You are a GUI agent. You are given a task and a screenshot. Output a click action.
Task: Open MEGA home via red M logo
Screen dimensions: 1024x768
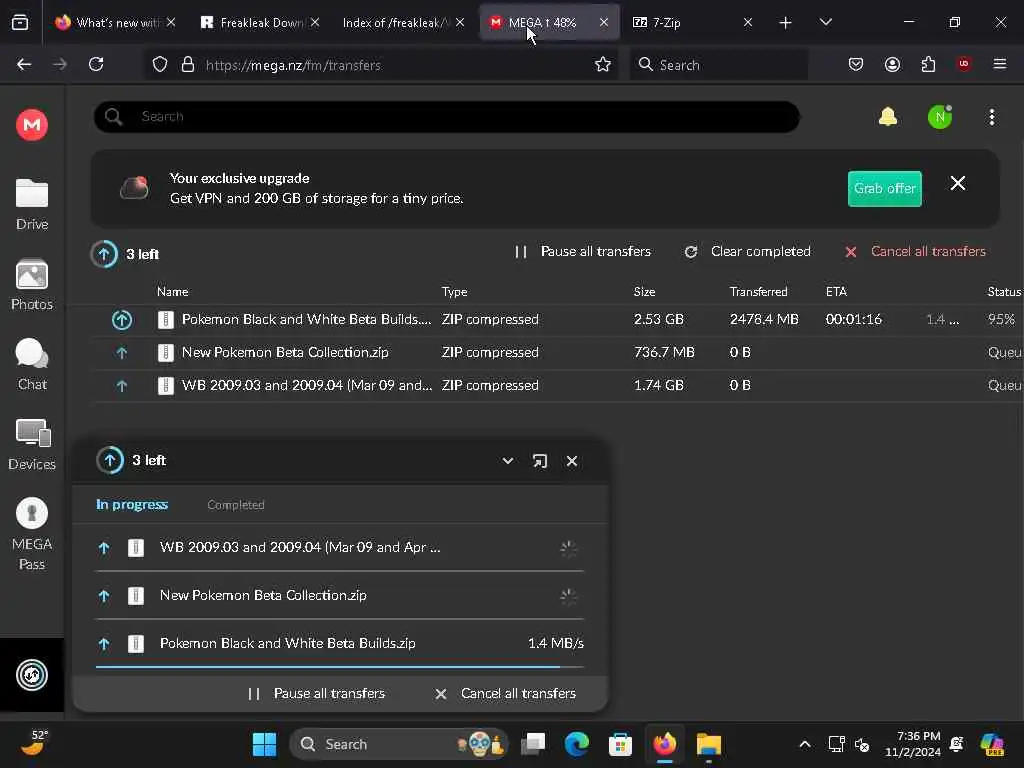click(31, 124)
